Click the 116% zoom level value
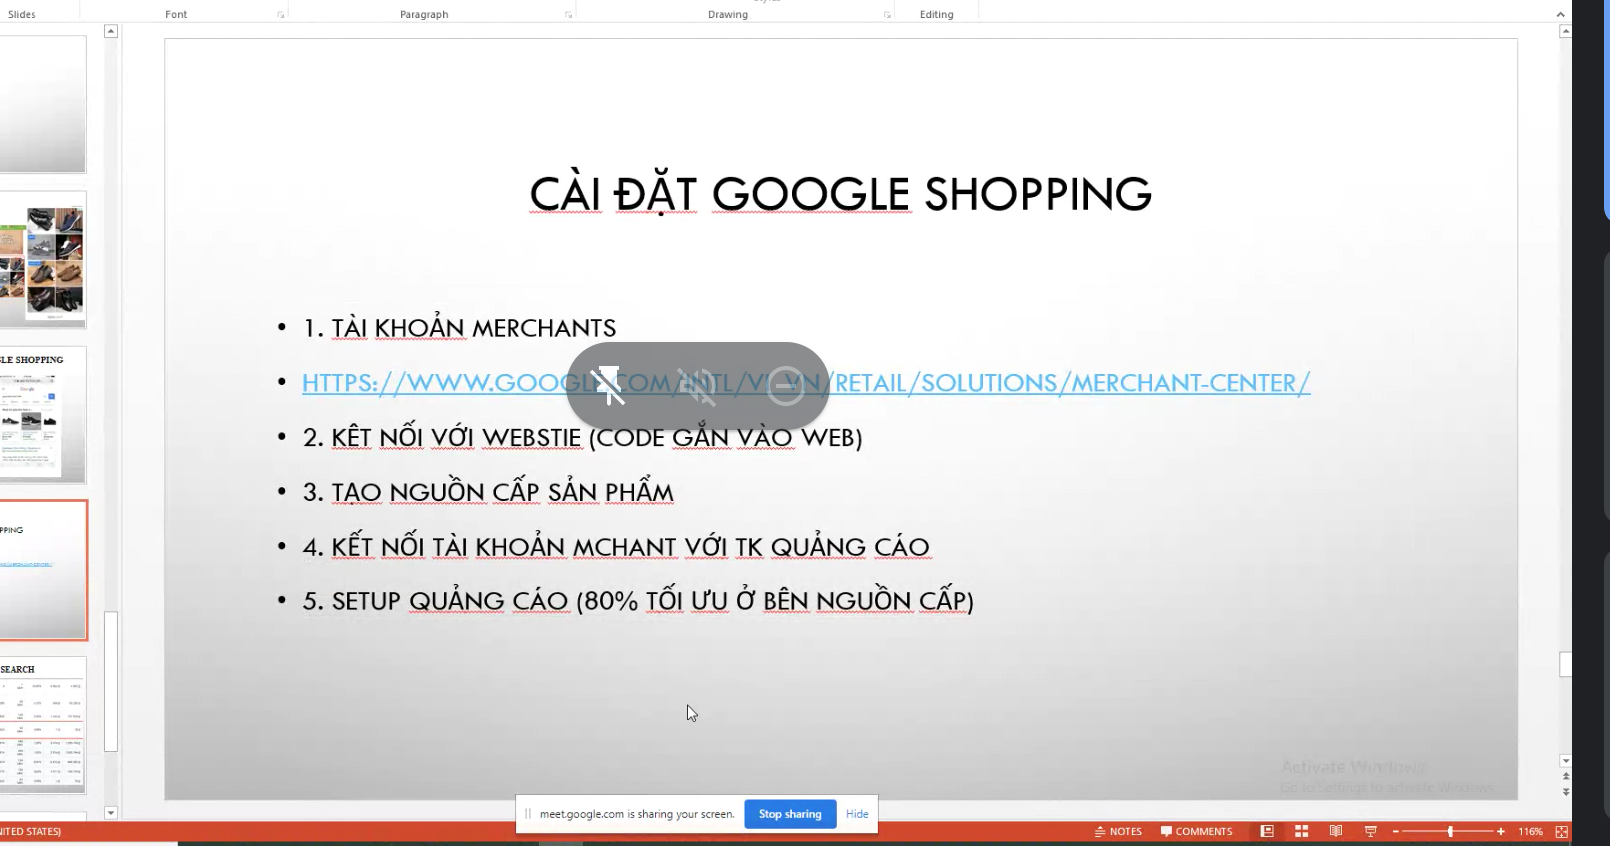Screen dimensions: 1610x846 1530,832
